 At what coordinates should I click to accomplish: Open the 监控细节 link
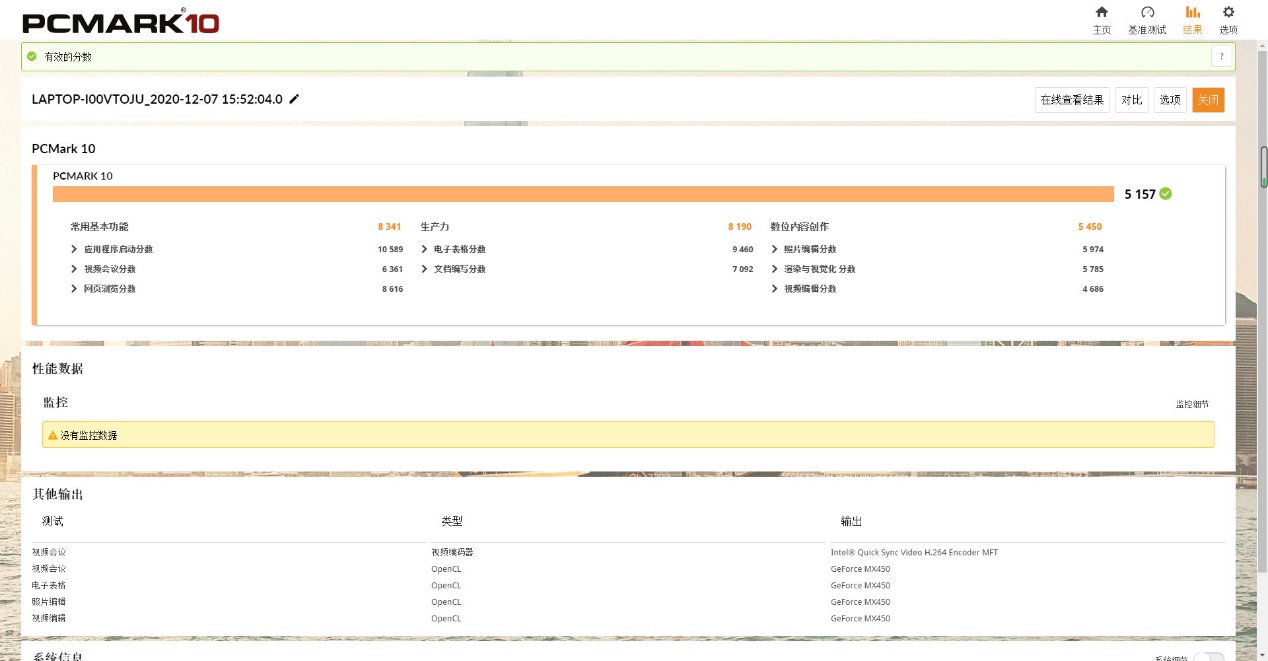coord(1192,404)
